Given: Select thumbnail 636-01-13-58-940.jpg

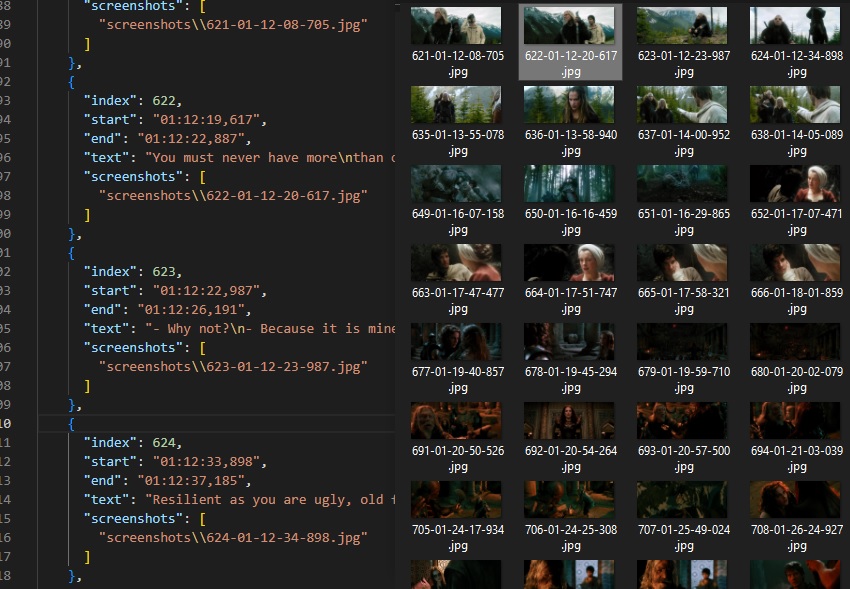Looking at the screenshot, I should 569,105.
